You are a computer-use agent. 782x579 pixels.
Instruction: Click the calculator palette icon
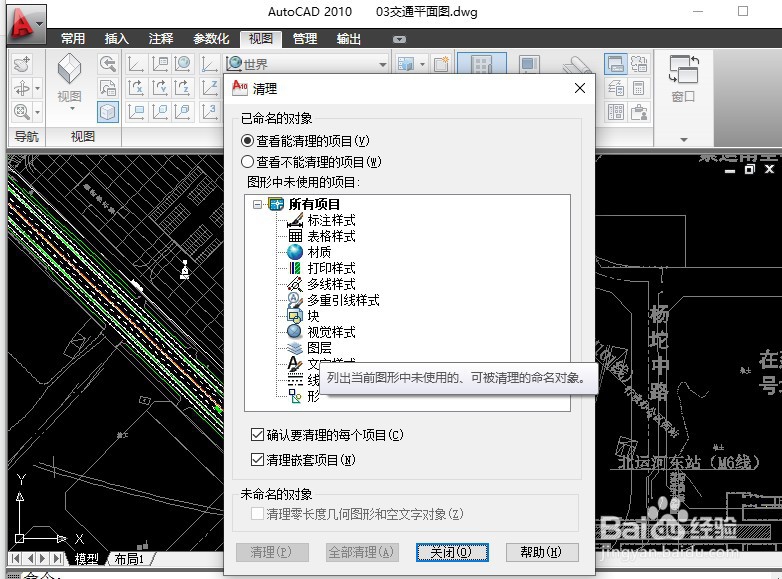pyautogui.click(x=638, y=88)
